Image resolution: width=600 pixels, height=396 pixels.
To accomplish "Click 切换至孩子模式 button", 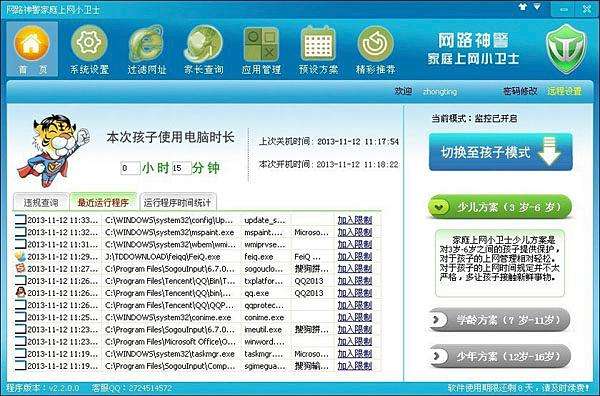I will pos(501,152).
